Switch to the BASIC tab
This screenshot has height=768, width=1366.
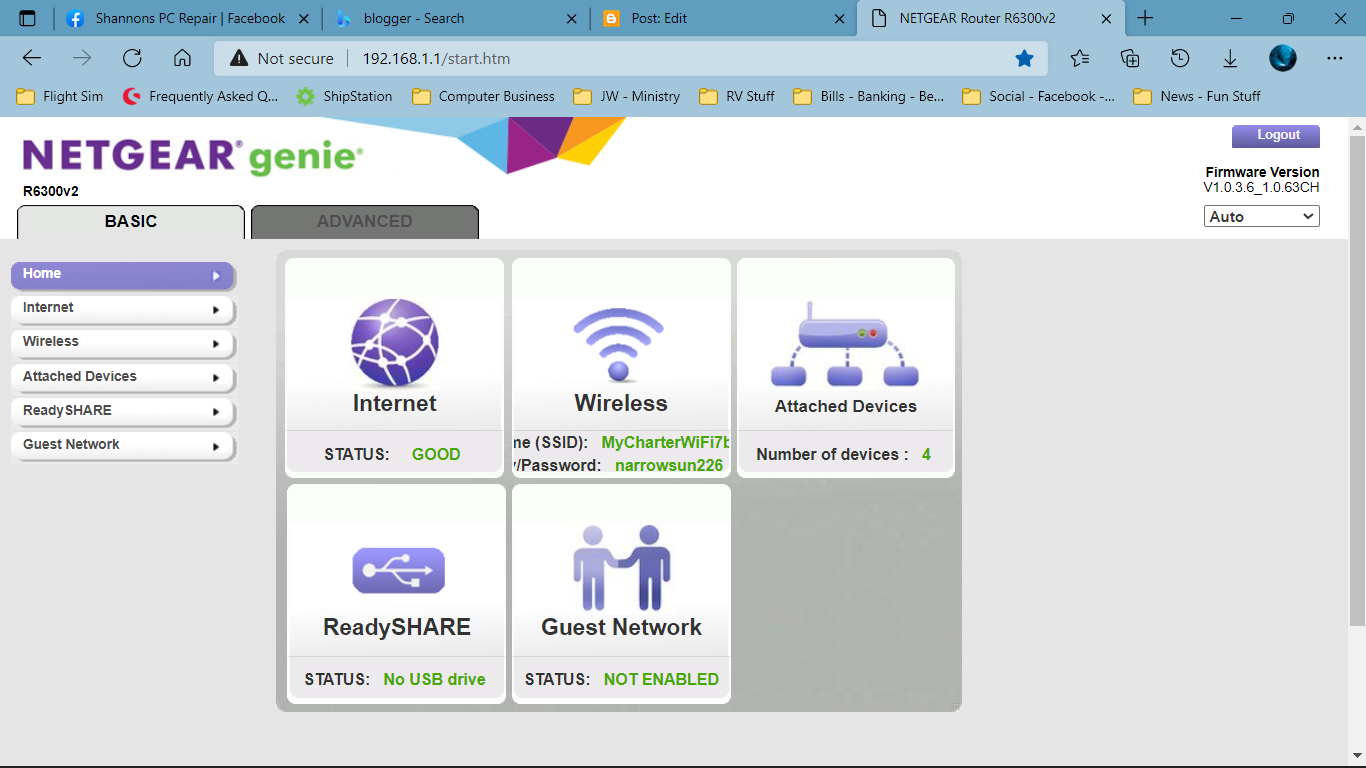[x=131, y=222]
